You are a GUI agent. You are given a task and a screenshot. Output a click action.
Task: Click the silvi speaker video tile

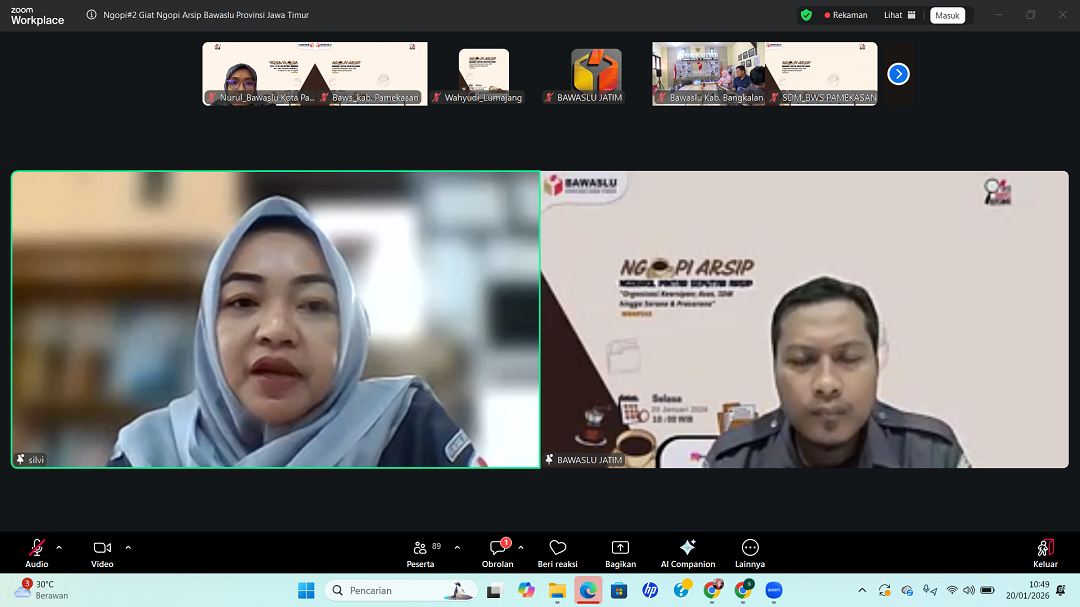point(276,320)
